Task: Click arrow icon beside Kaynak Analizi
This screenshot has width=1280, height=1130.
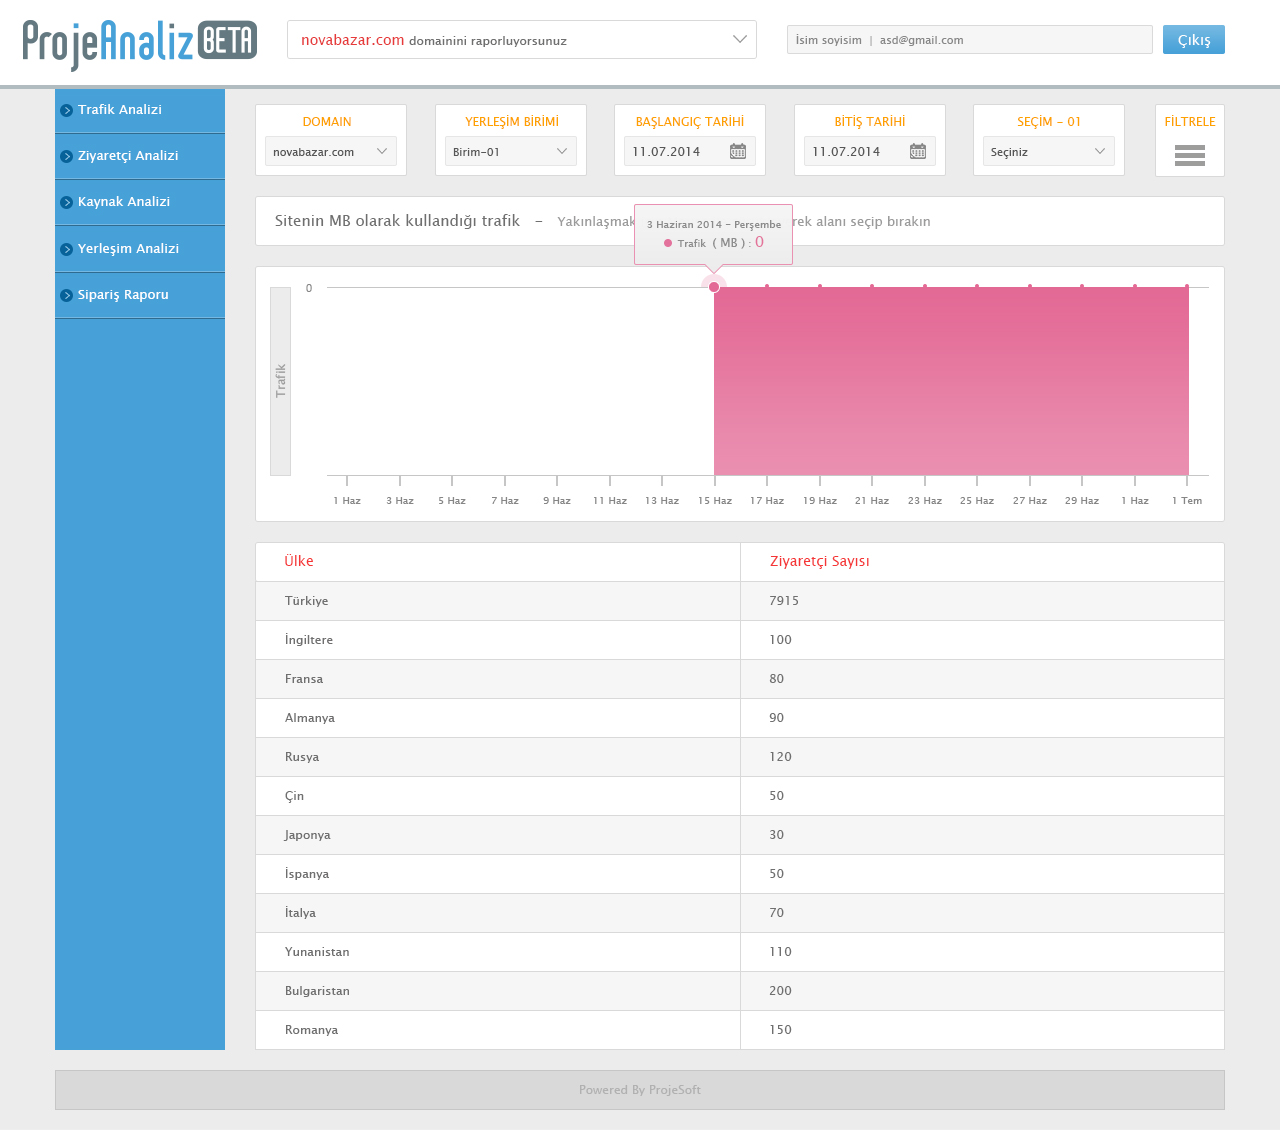Action: click(67, 203)
